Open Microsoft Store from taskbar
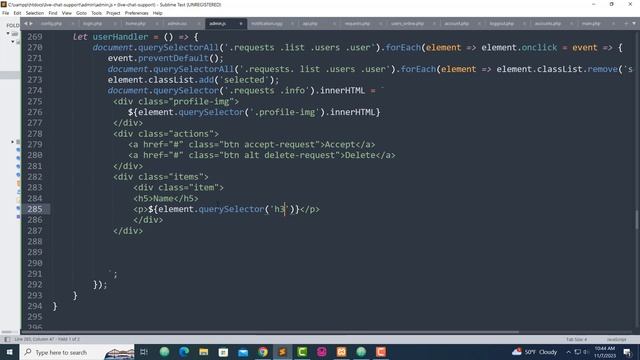The height and width of the screenshot is (360, 640). 223,352
